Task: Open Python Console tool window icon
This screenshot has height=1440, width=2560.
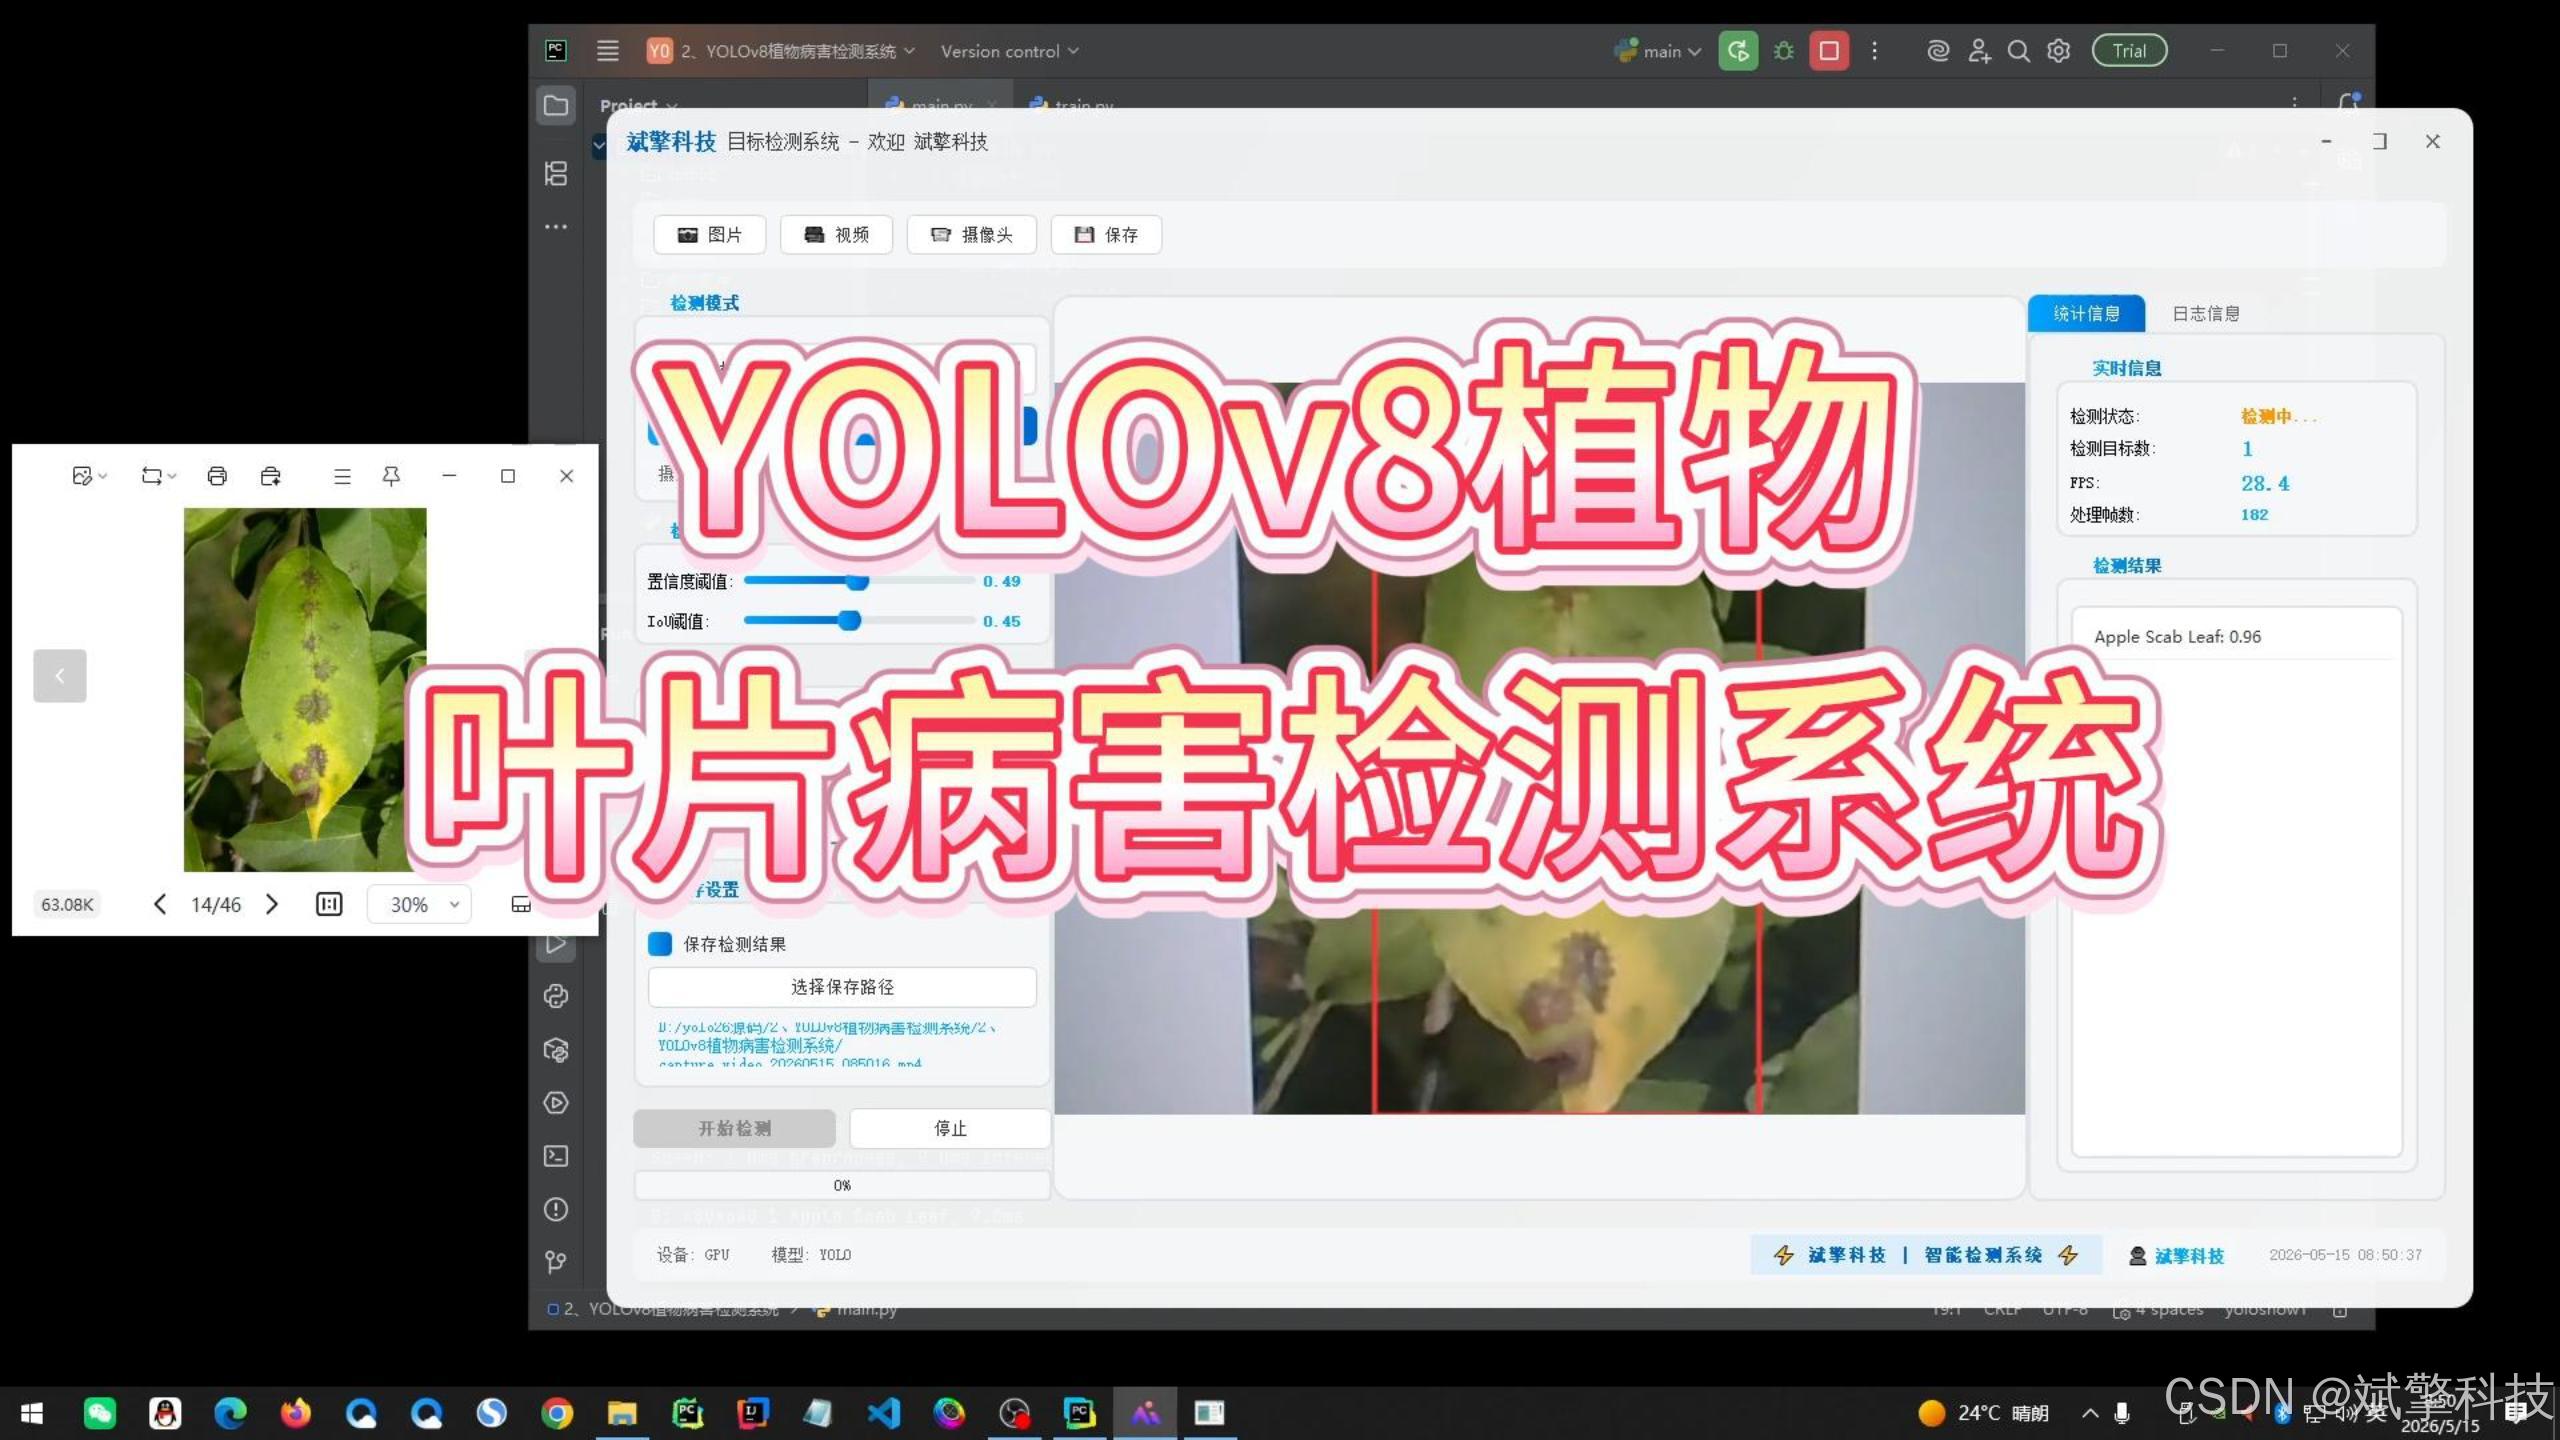Action: [x=556, y=996]
